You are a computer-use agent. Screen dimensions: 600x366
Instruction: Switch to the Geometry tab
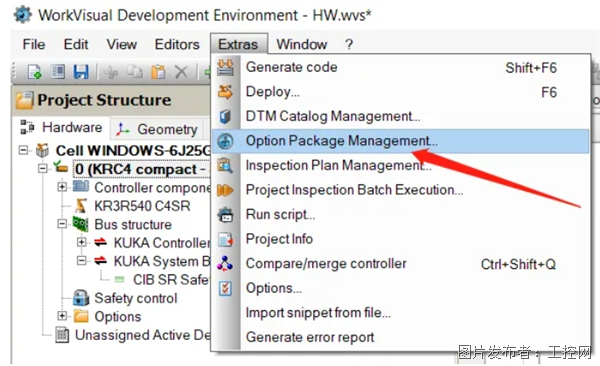click(x=158, y=129)
